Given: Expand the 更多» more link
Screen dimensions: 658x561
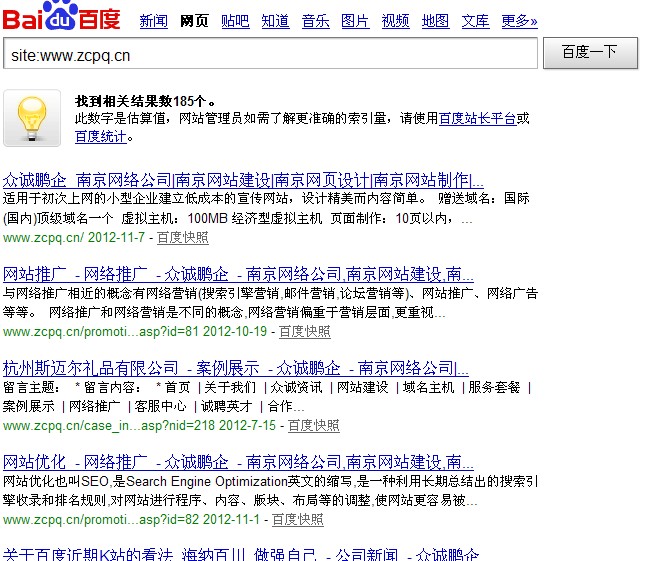Looking at the screenshot, I should (520, 21).
